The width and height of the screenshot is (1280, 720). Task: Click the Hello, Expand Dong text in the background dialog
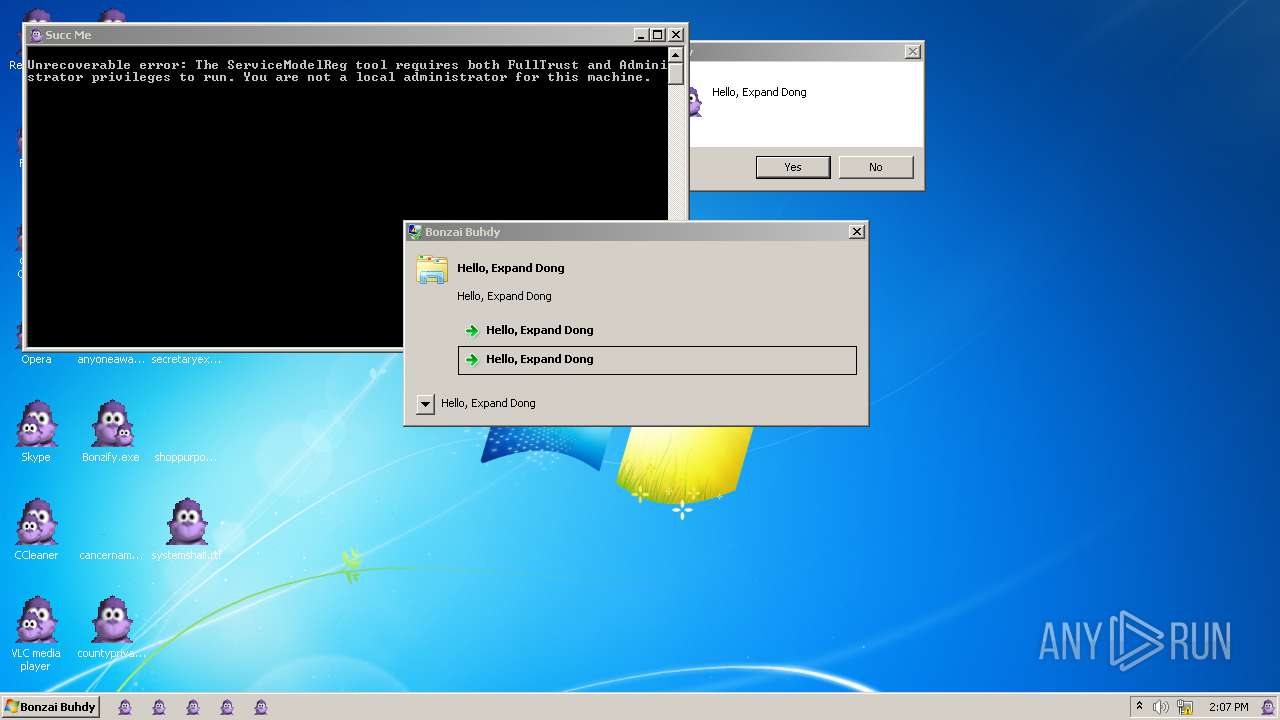759,92
